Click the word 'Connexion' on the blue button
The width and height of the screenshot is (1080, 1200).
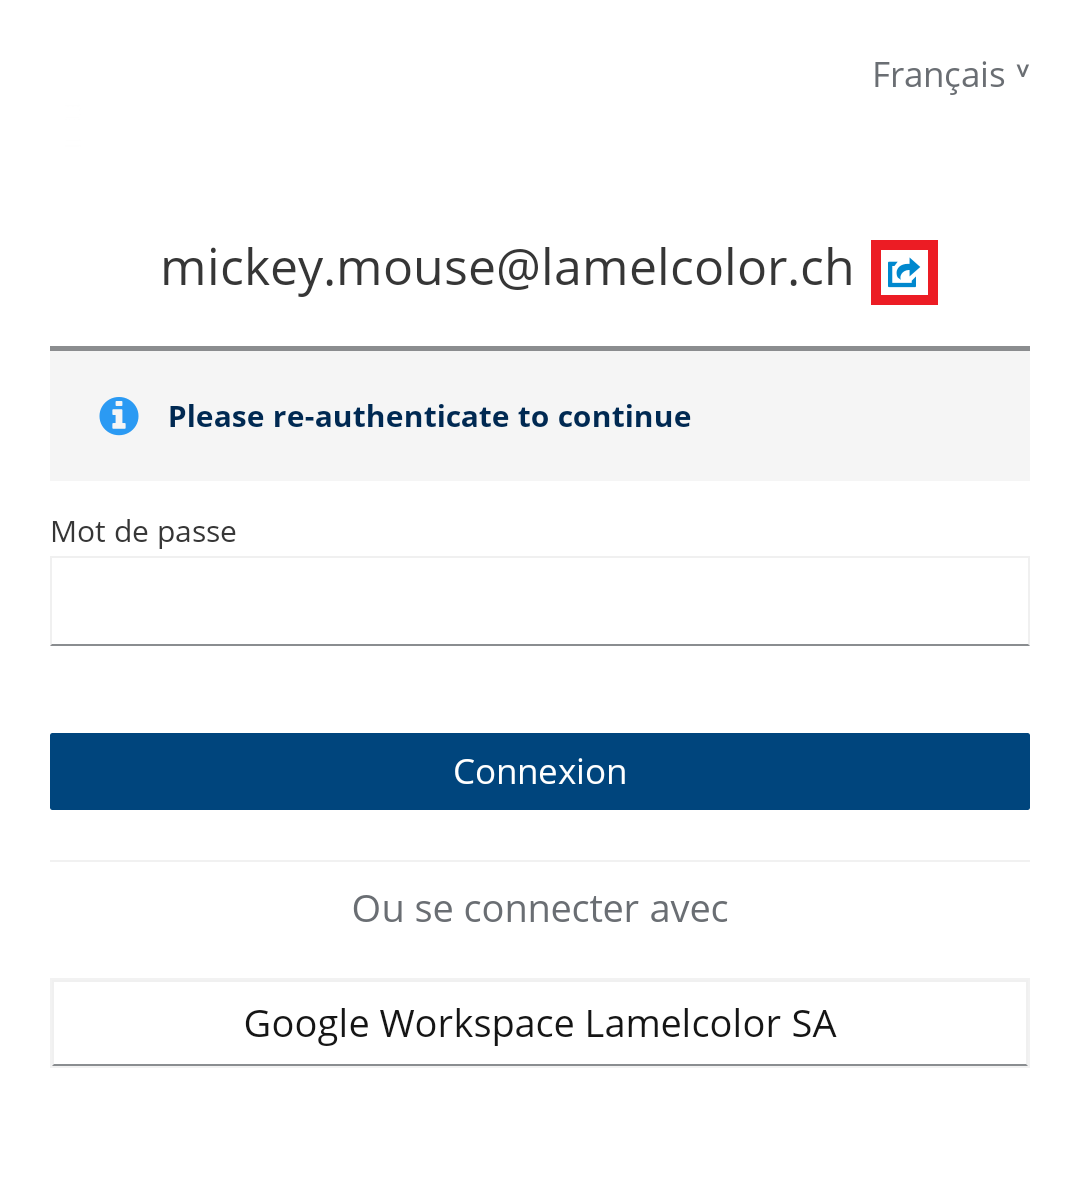[540, 772]
